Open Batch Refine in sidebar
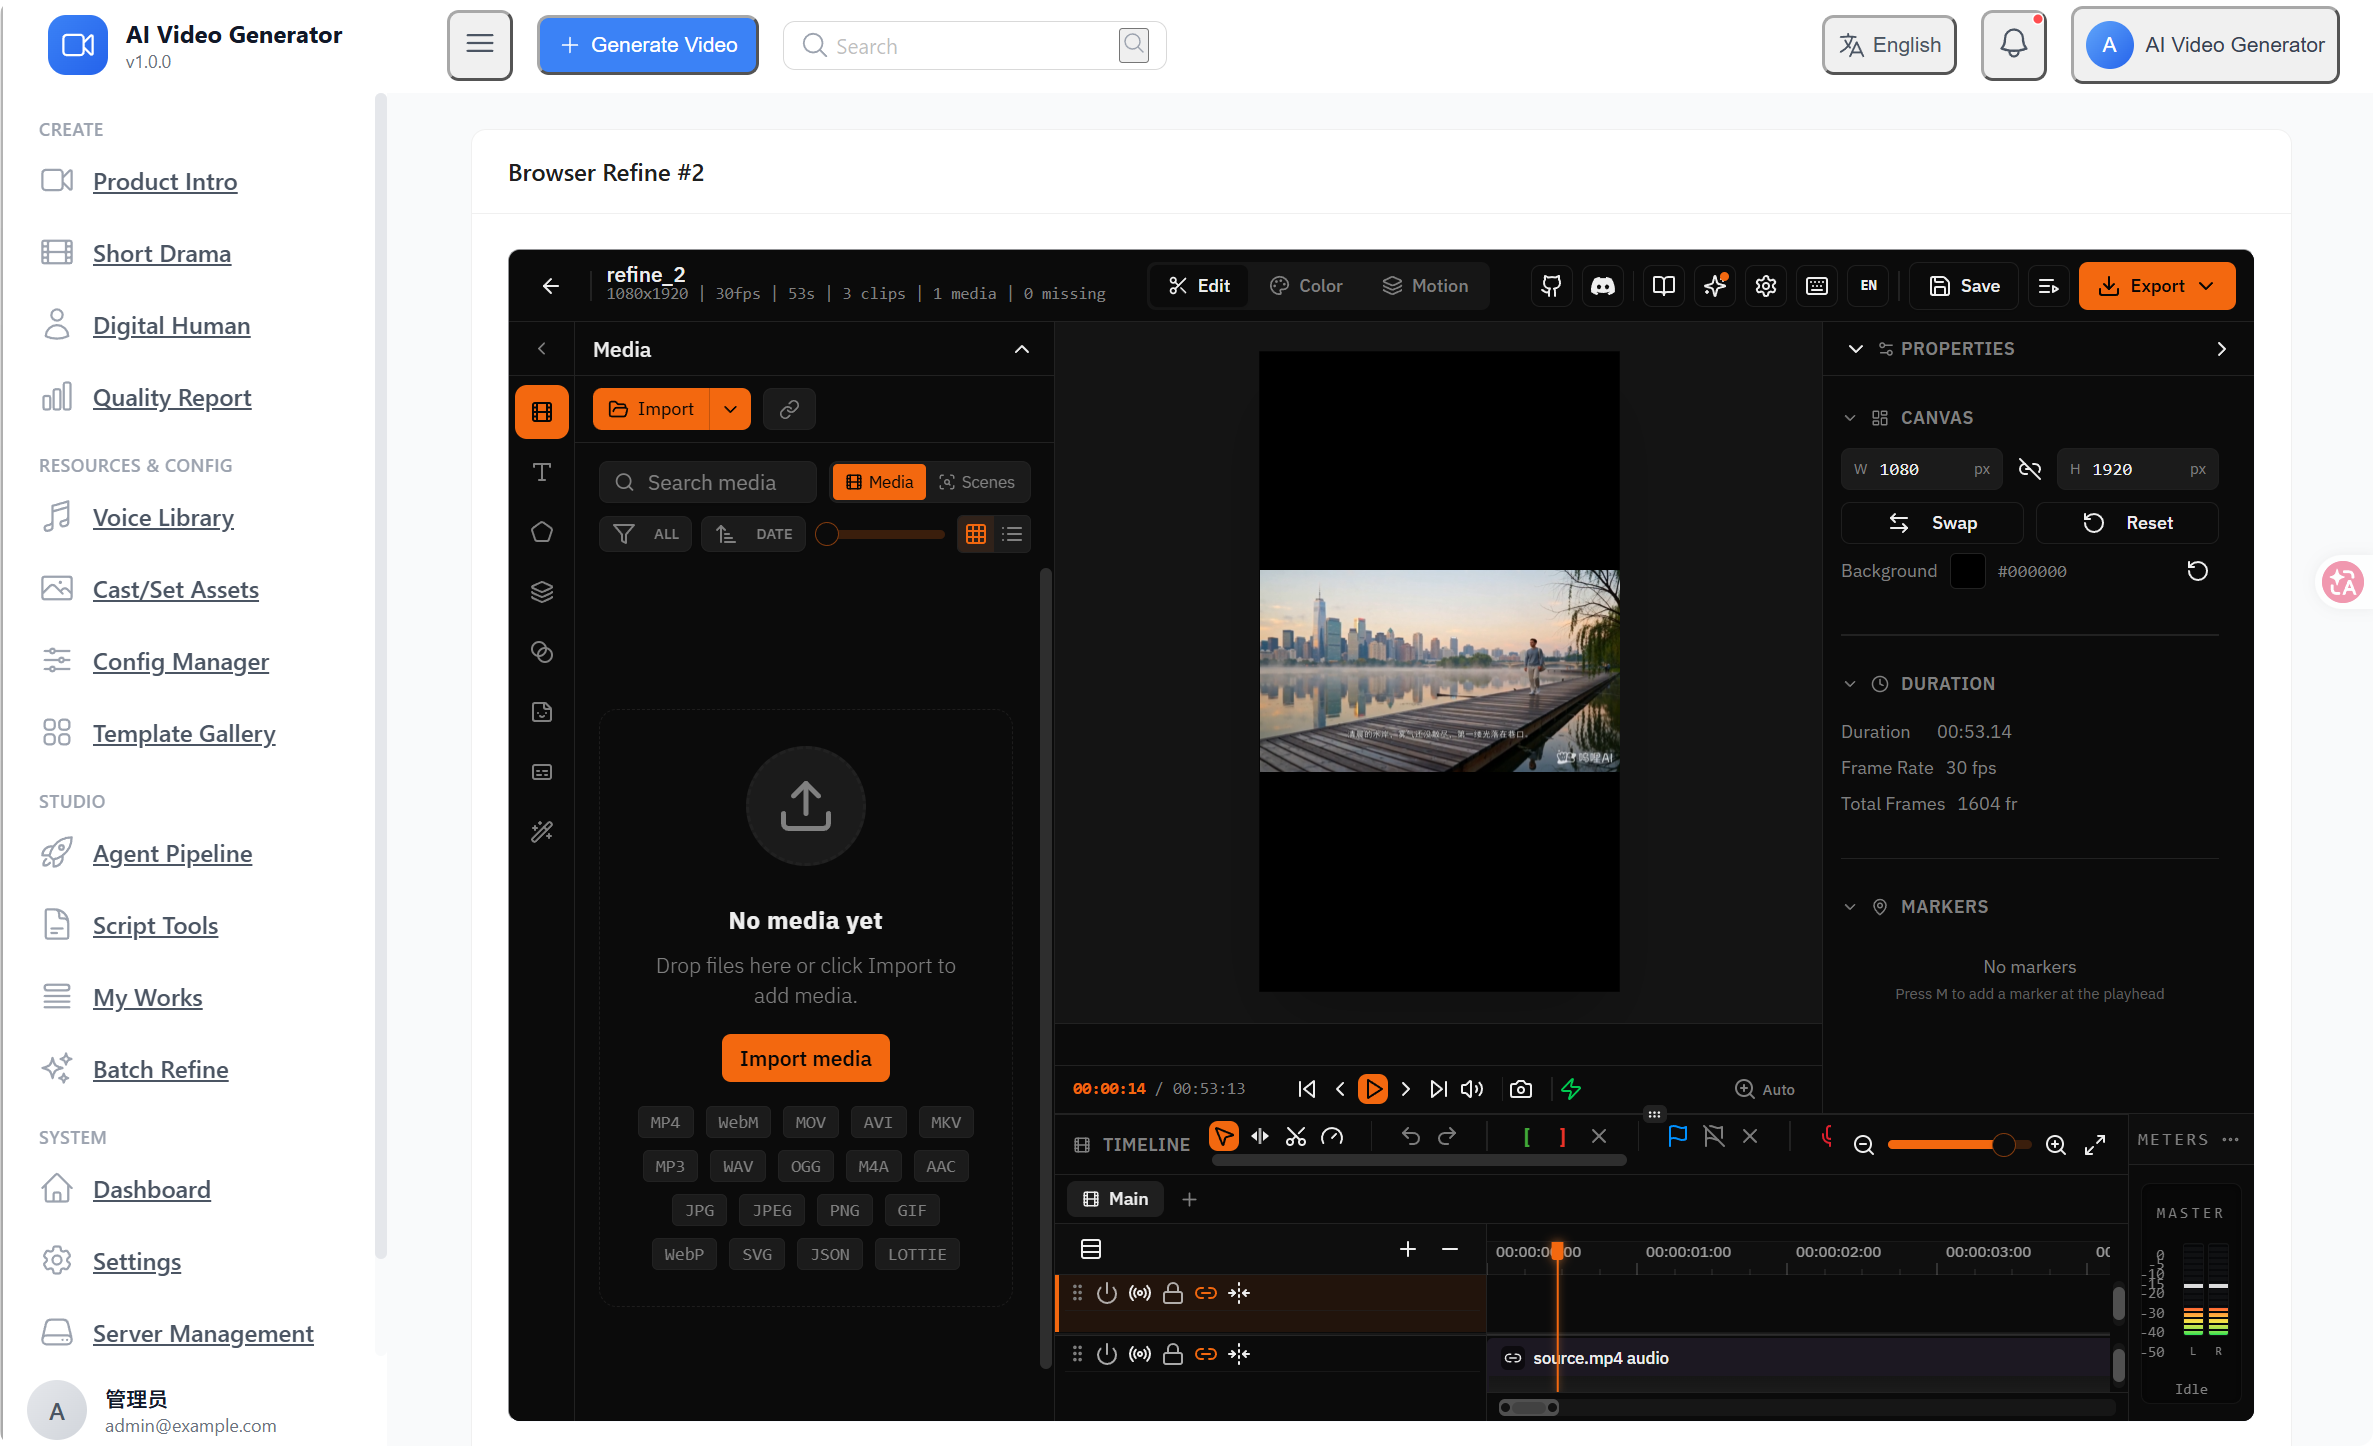This screenshot has height=1446, width=2373. tap(160, 1069)
